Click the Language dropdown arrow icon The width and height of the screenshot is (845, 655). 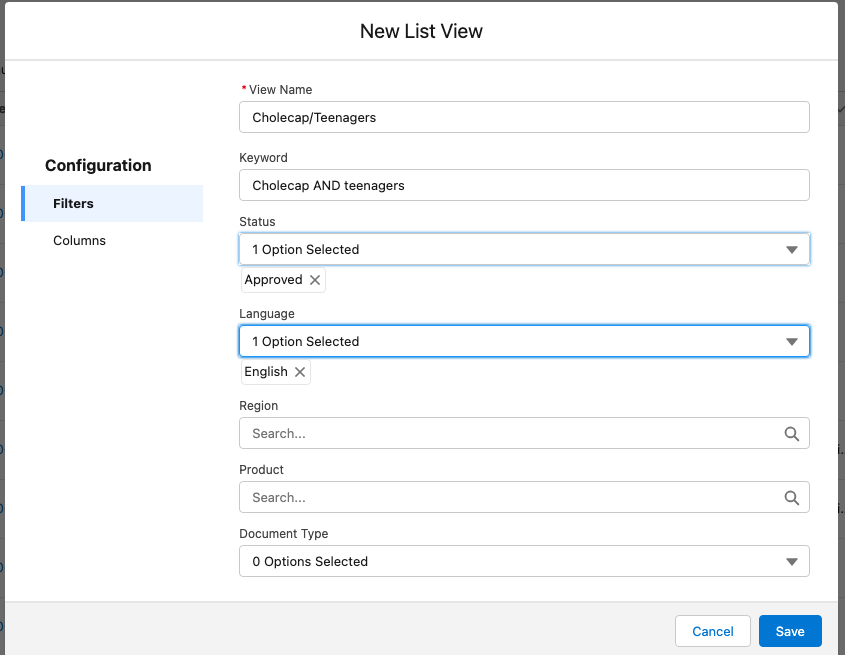point(791,342)
